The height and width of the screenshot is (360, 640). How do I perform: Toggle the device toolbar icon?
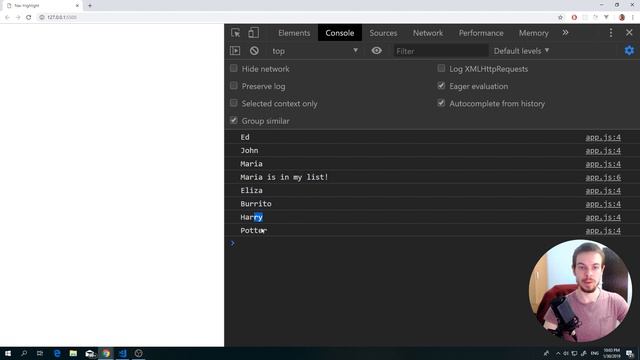pyautogui.click(x=253, y=33)
